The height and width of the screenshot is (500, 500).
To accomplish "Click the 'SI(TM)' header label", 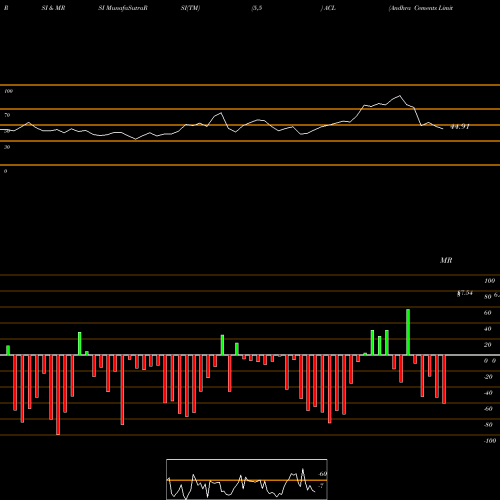I will tap(190, 8).
